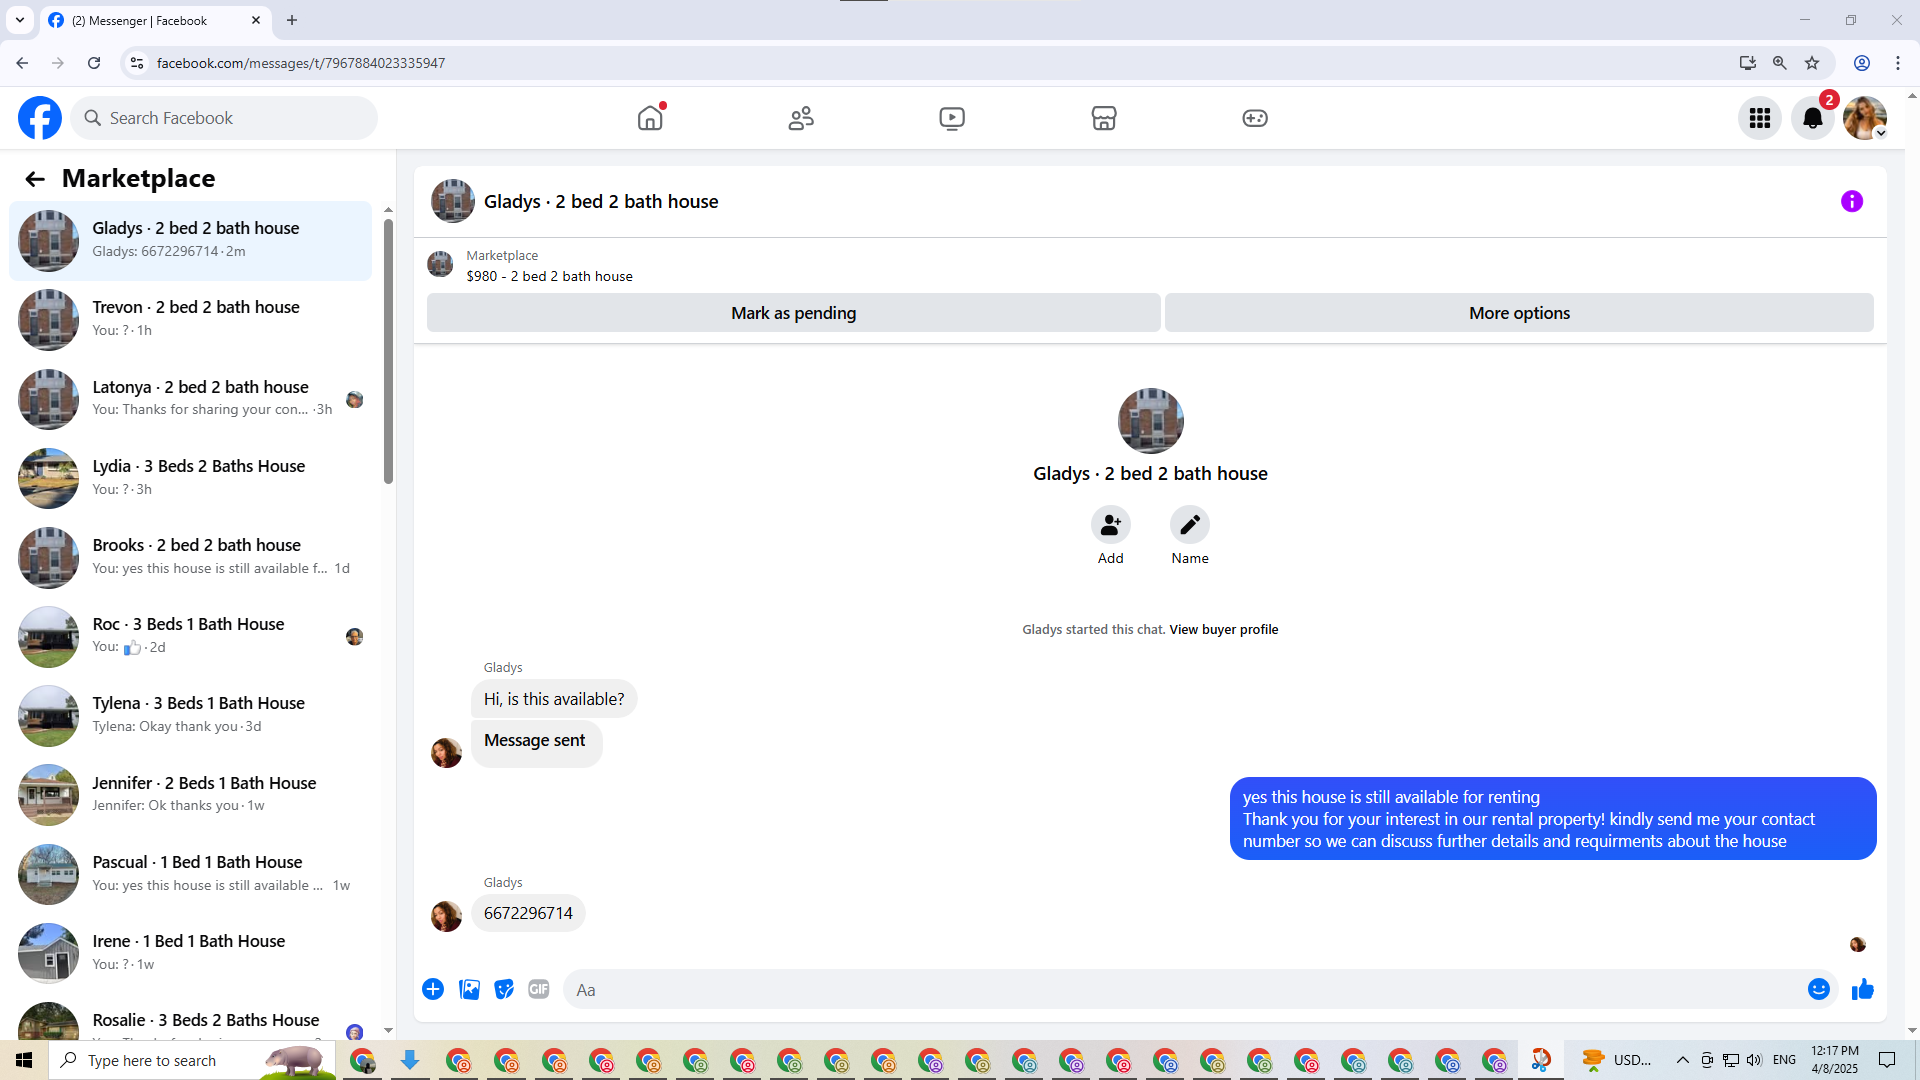Click the GIF picker icon

click(538, 989)
